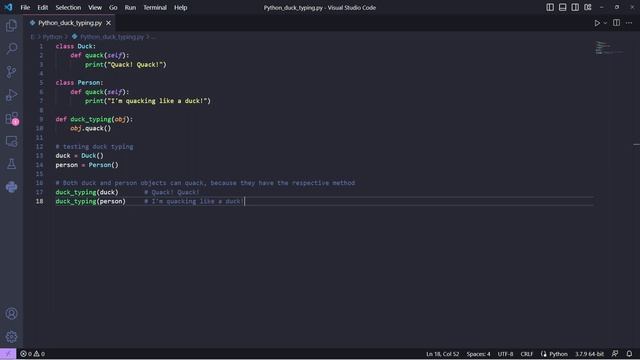Open the Extensions view with update badge
The height and width of the screenshot is (360, 640).
tap(11, 118)
